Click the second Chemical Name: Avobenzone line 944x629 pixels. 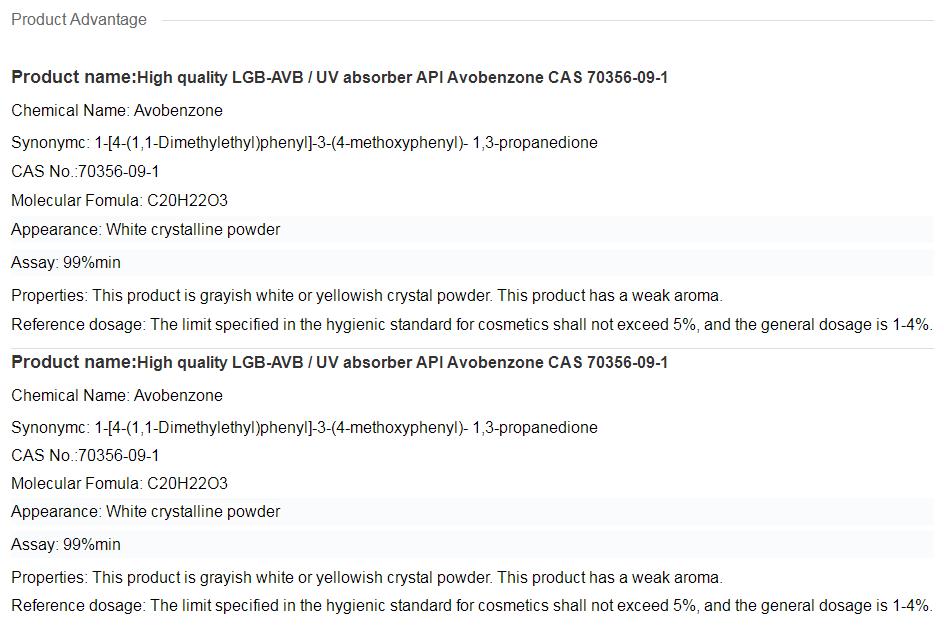pyautogui.click(x=117, y=395)
